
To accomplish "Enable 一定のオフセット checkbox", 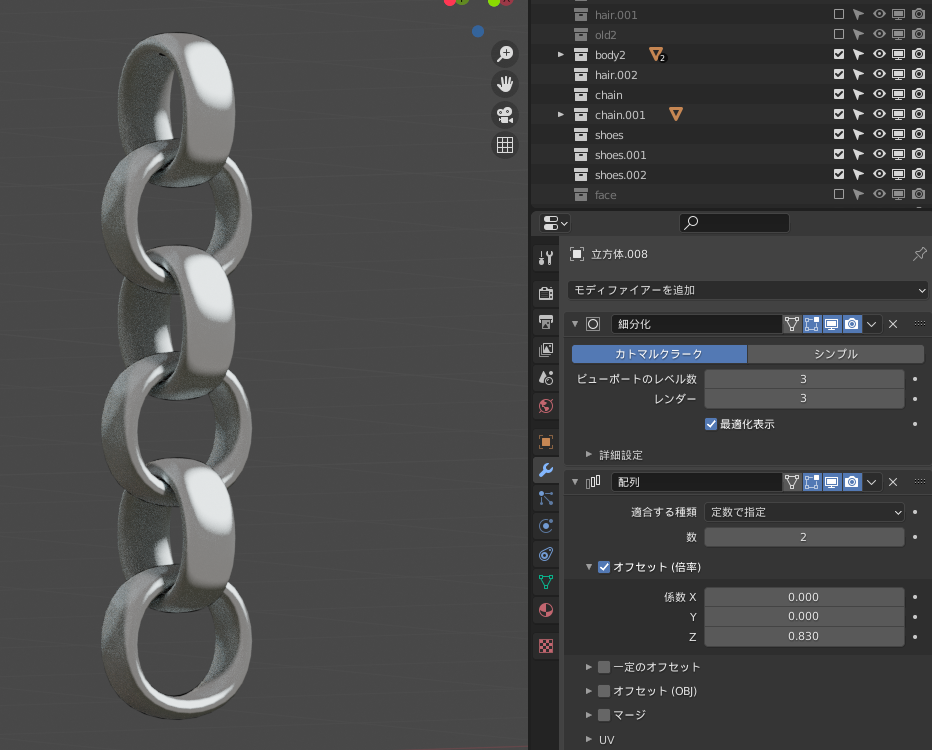I will tap(604, 667).
